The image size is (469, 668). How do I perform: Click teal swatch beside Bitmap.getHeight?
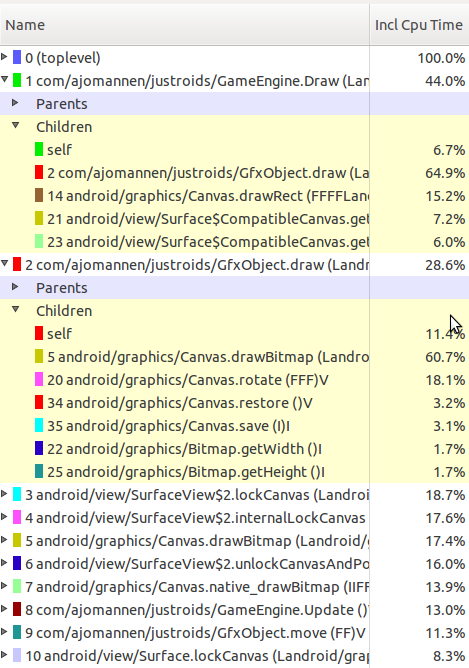coord(39,471)
